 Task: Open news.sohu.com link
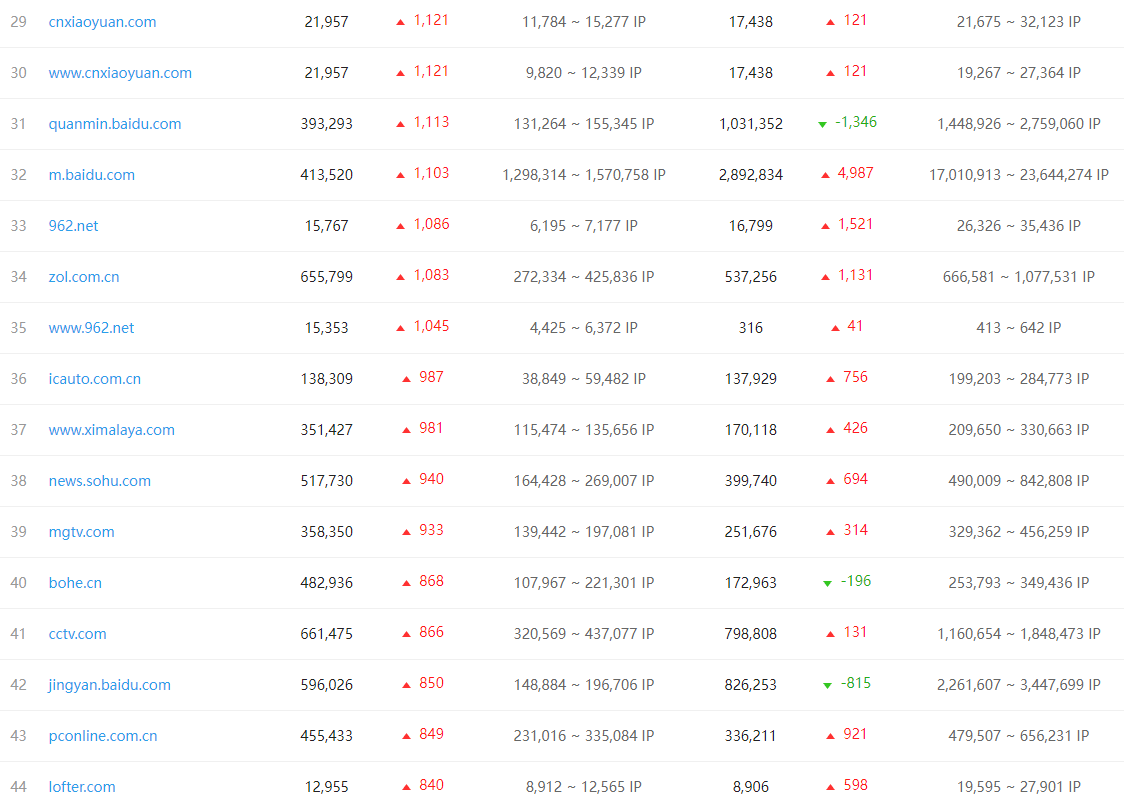100,481
